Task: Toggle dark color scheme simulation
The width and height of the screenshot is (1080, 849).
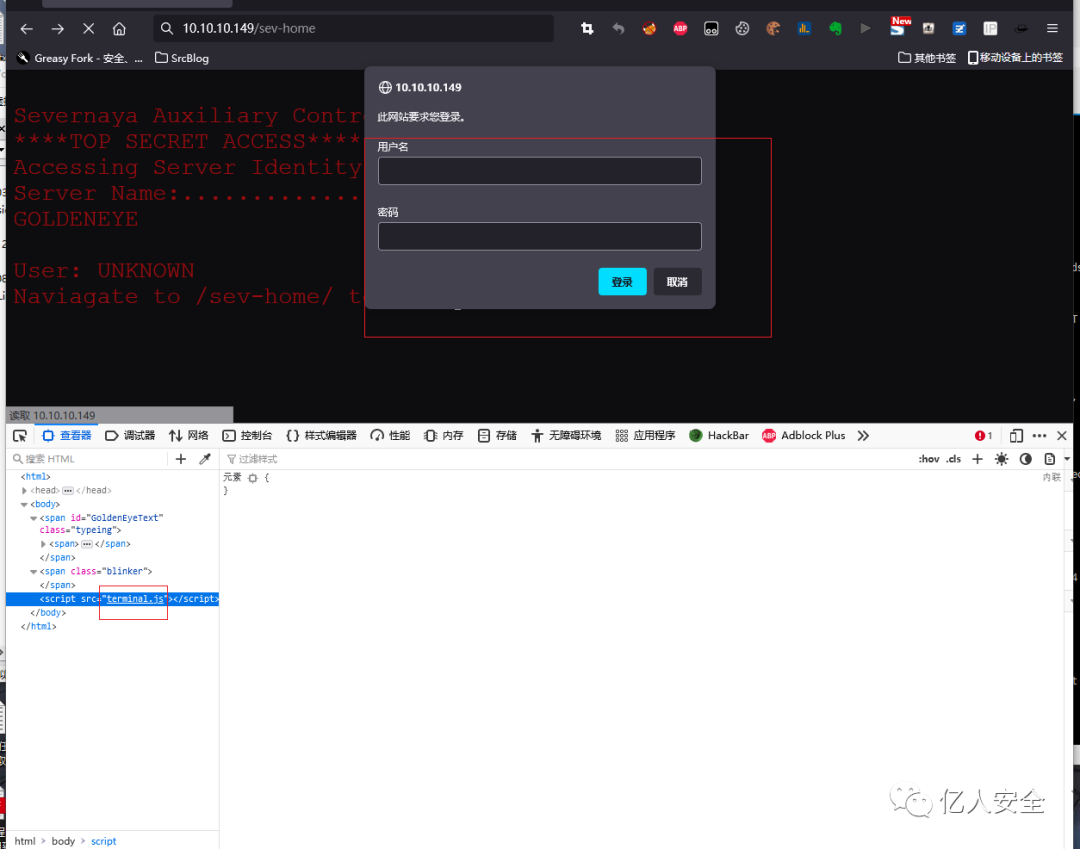Action: click(1026, 459)
